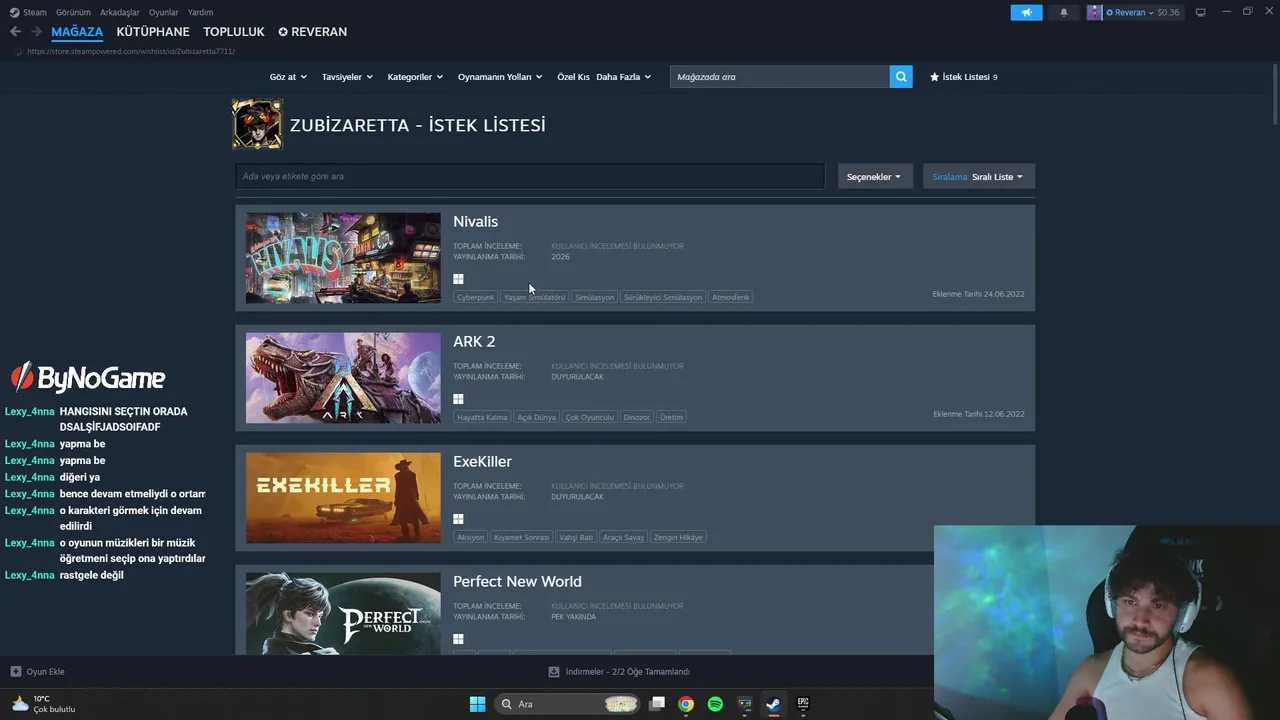This screenshot has height=720, width=1280.
Task: Click the wishlist filter field Ada veya etikete göre ara
Action: pos(530,176)
